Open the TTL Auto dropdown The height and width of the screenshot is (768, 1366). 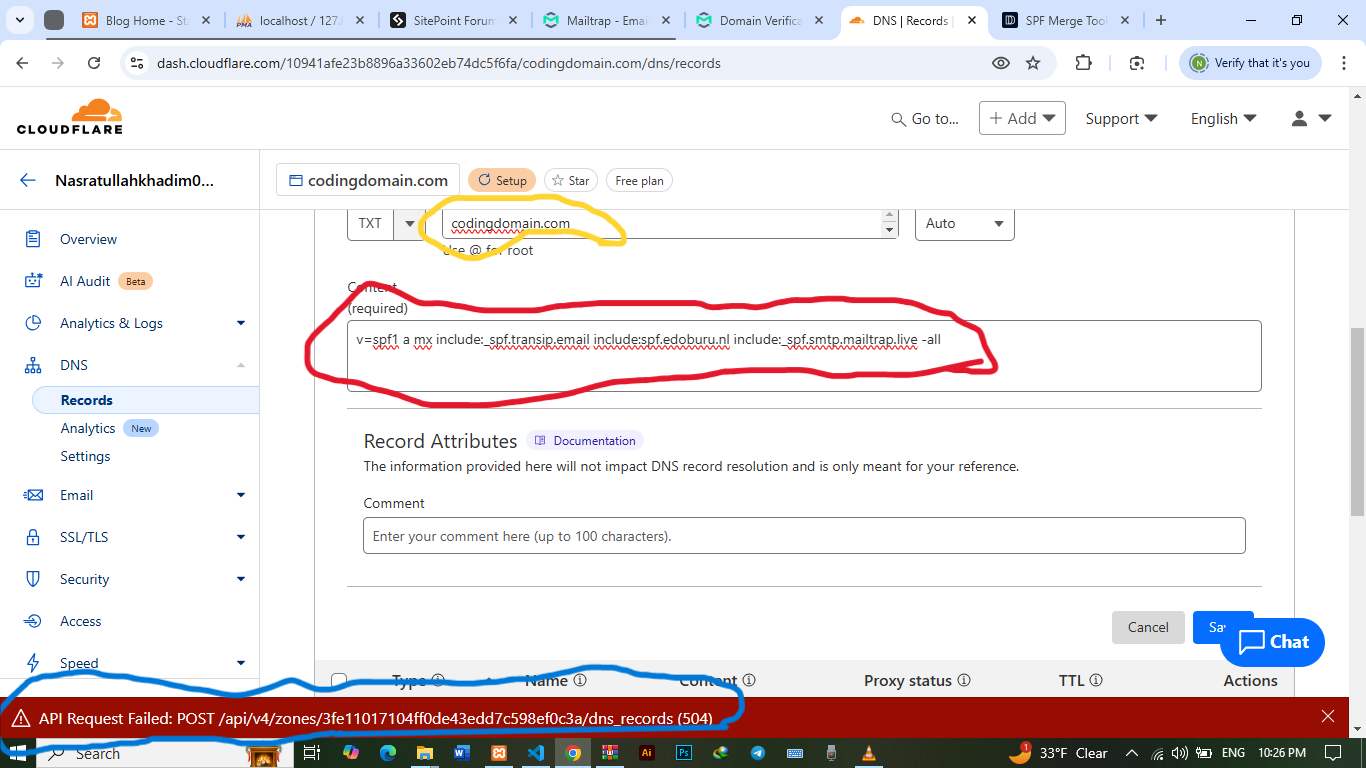tap(965, 223)
